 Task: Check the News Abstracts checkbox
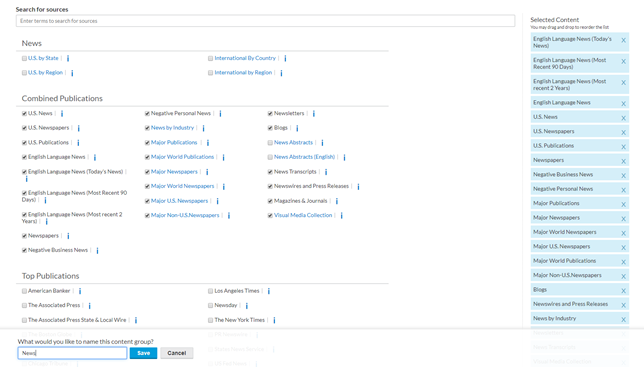click(x=270, y=143)
